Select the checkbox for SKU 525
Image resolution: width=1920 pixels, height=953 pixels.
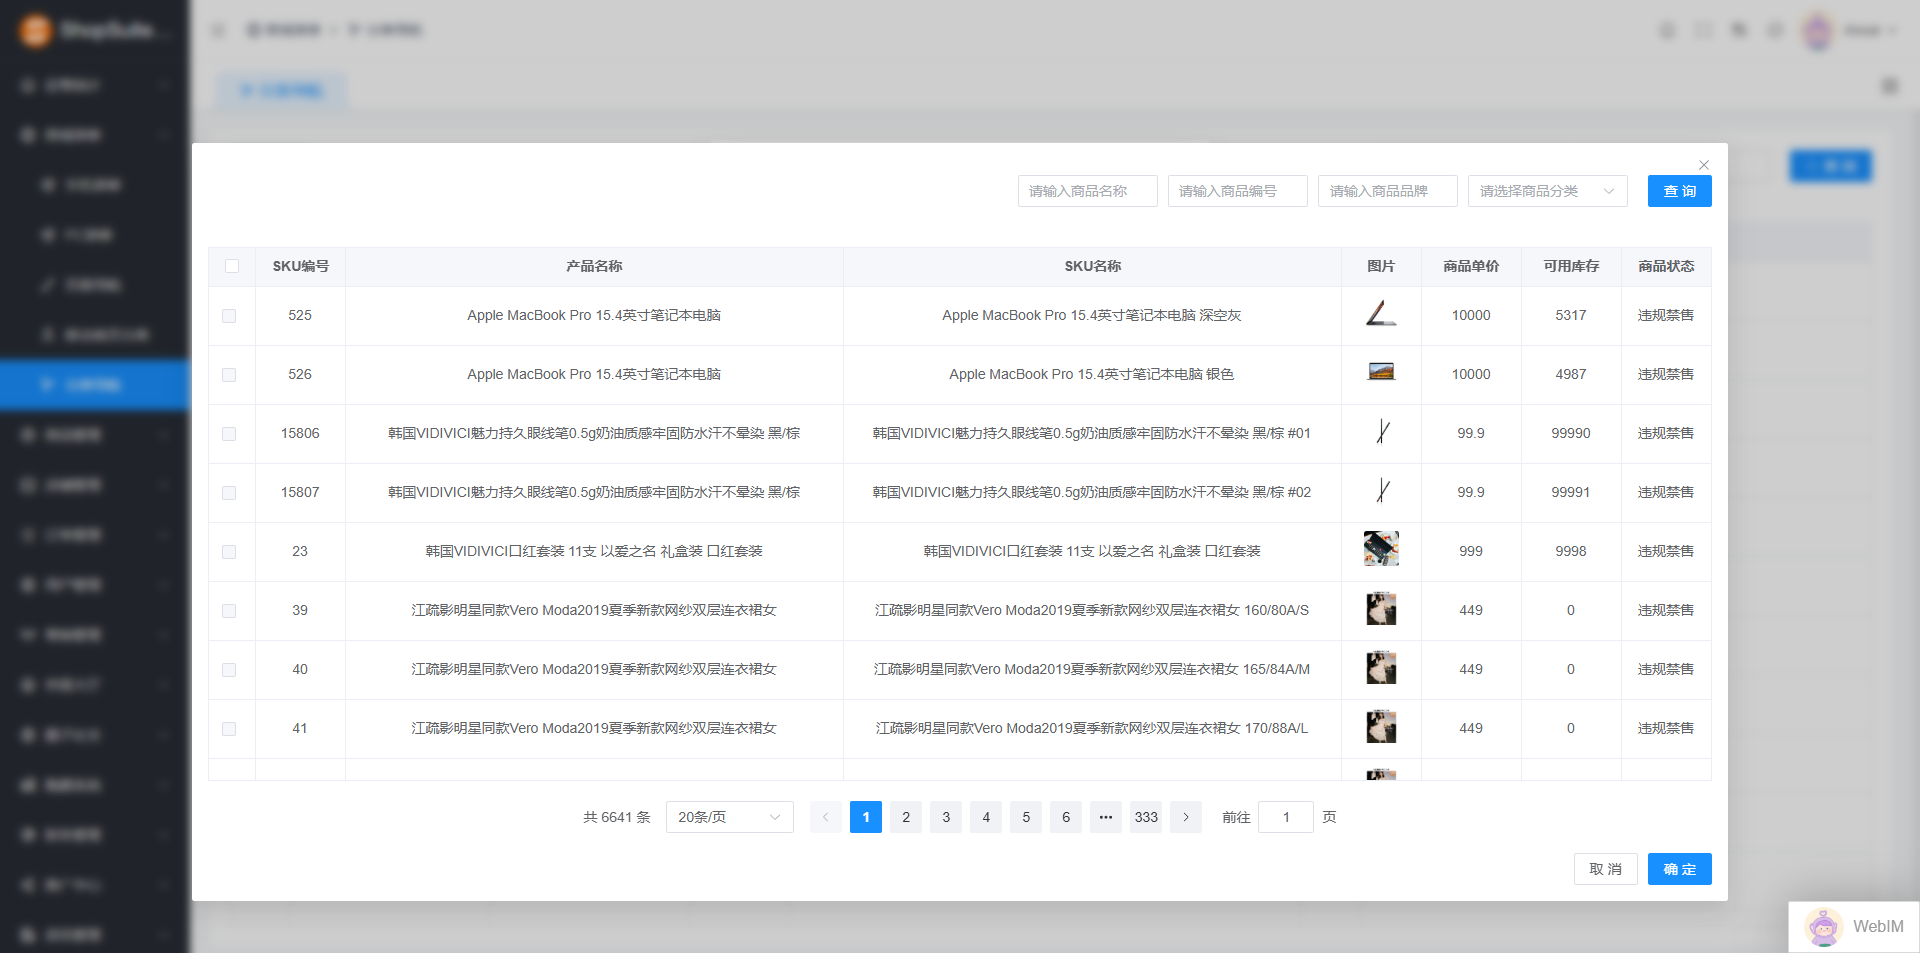coord(229,316)
